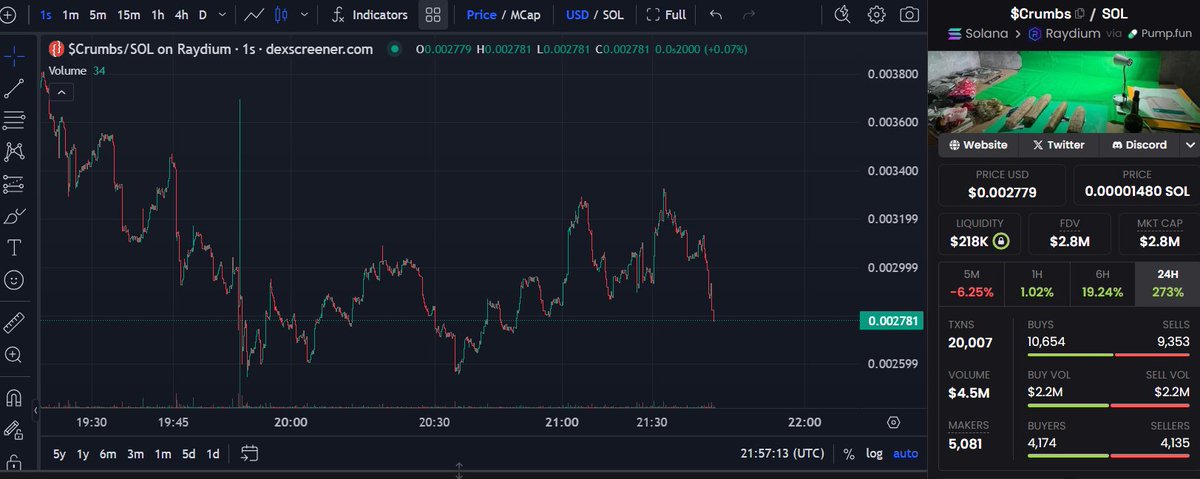Expand the chart style dropdown arrow
This screenshot has width=1200, height=479.
coord(303,15)
